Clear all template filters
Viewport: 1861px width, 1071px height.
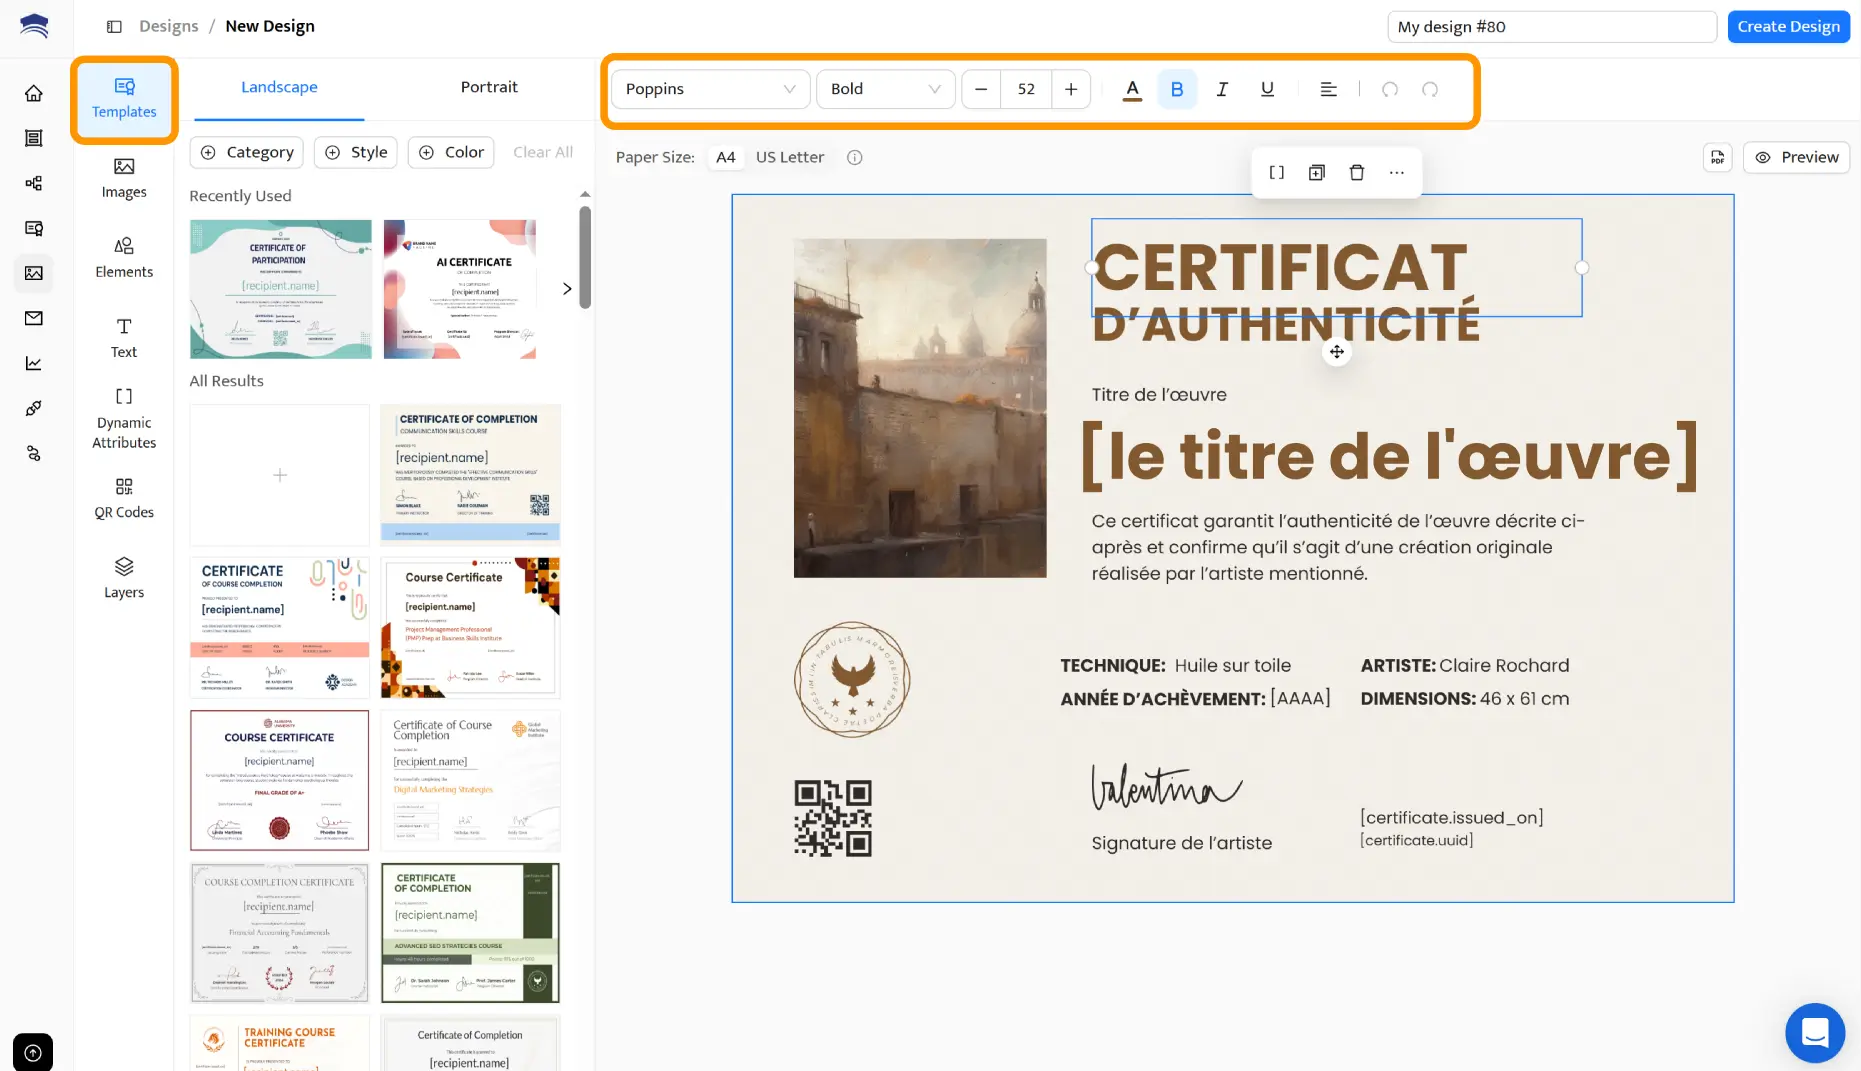[x=543, y=152]
